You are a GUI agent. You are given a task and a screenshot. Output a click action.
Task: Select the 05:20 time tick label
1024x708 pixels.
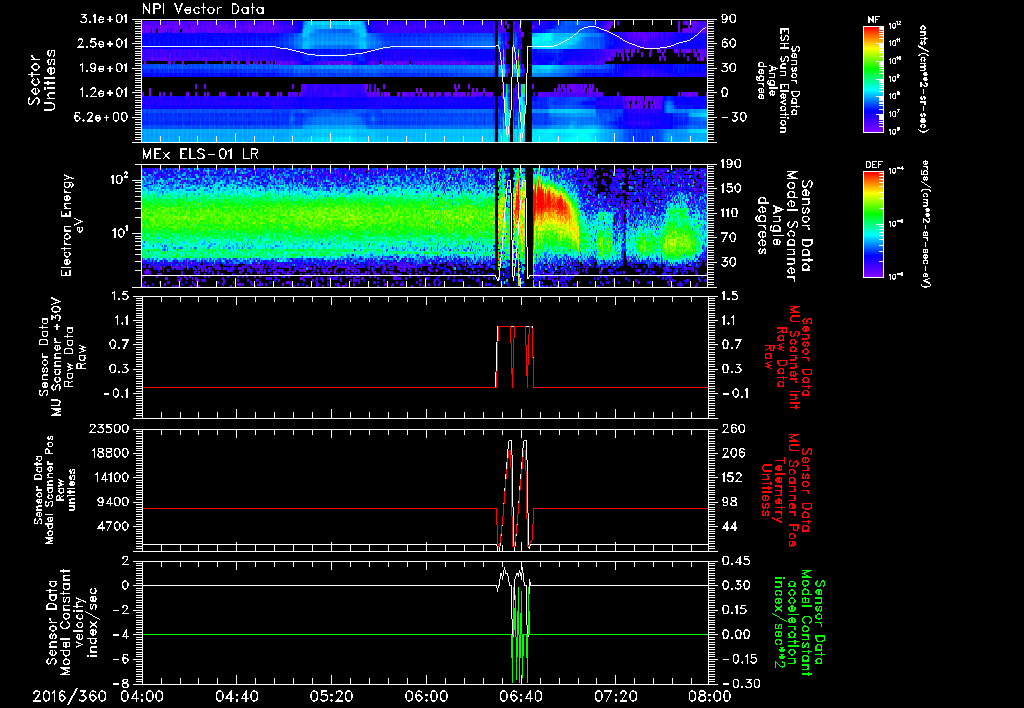click(x=331, y=696)
